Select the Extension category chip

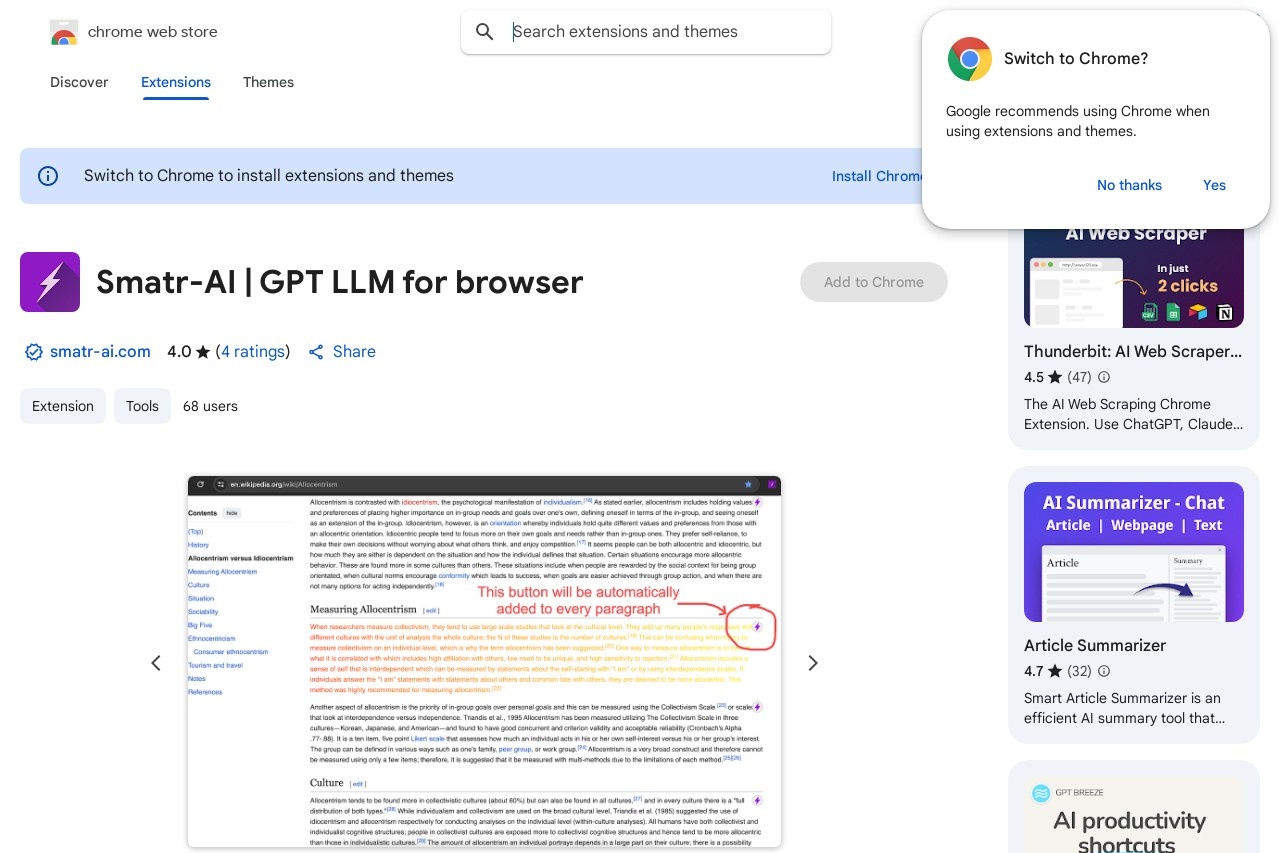coord(63,406)
